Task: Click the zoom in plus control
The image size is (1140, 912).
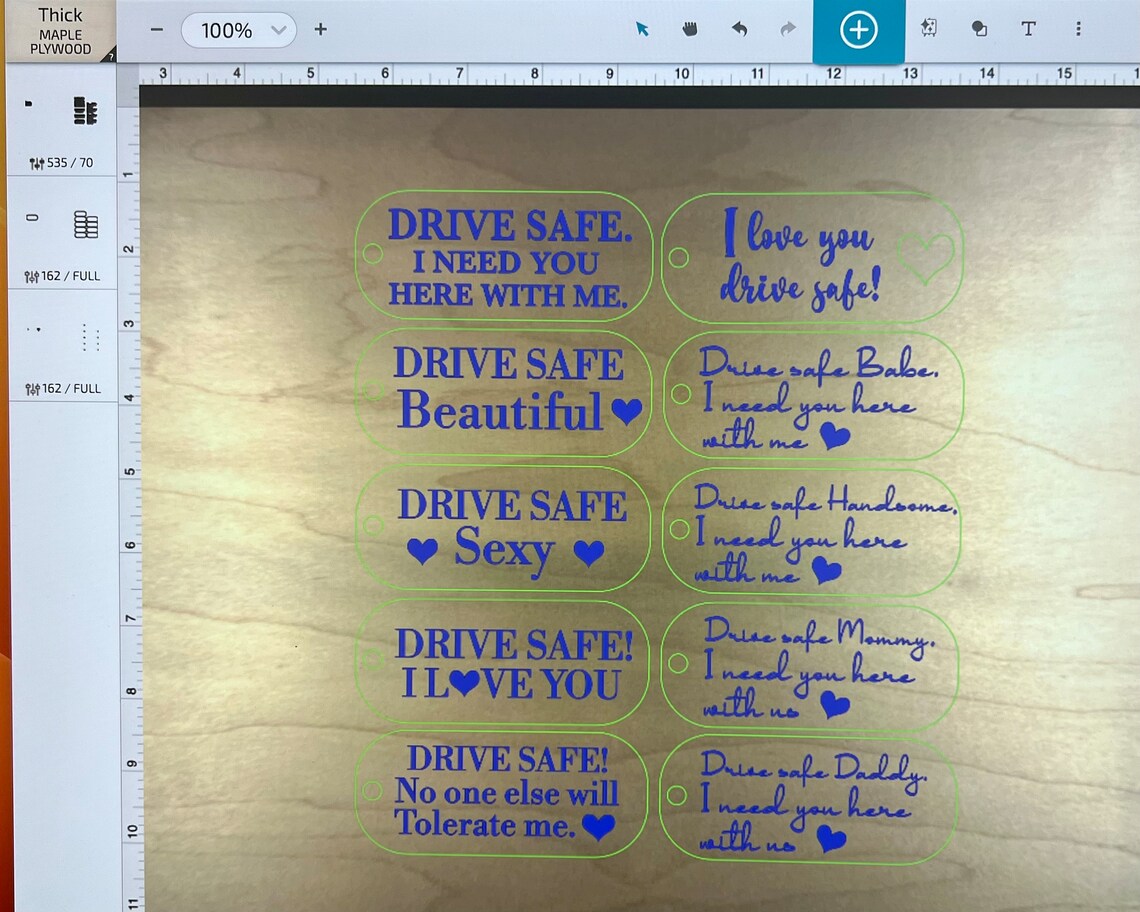Action: (320, 30)
